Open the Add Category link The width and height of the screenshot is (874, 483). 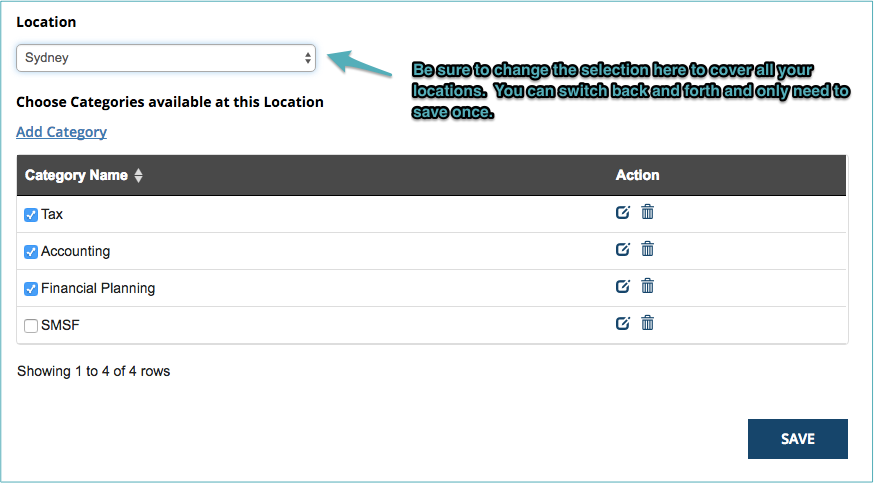point(61,132)
